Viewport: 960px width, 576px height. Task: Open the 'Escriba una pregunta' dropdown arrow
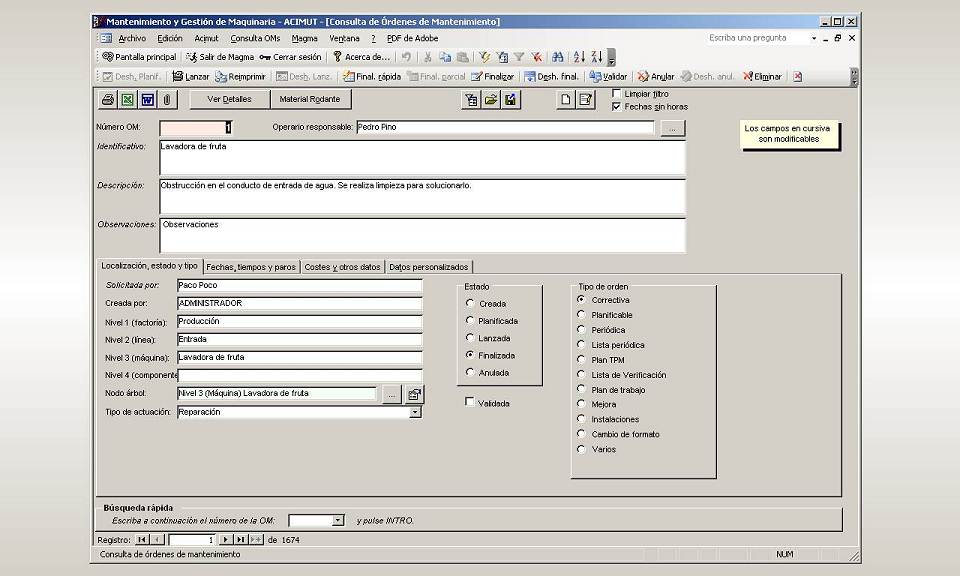pyautogui.click(x=814, y=38)
